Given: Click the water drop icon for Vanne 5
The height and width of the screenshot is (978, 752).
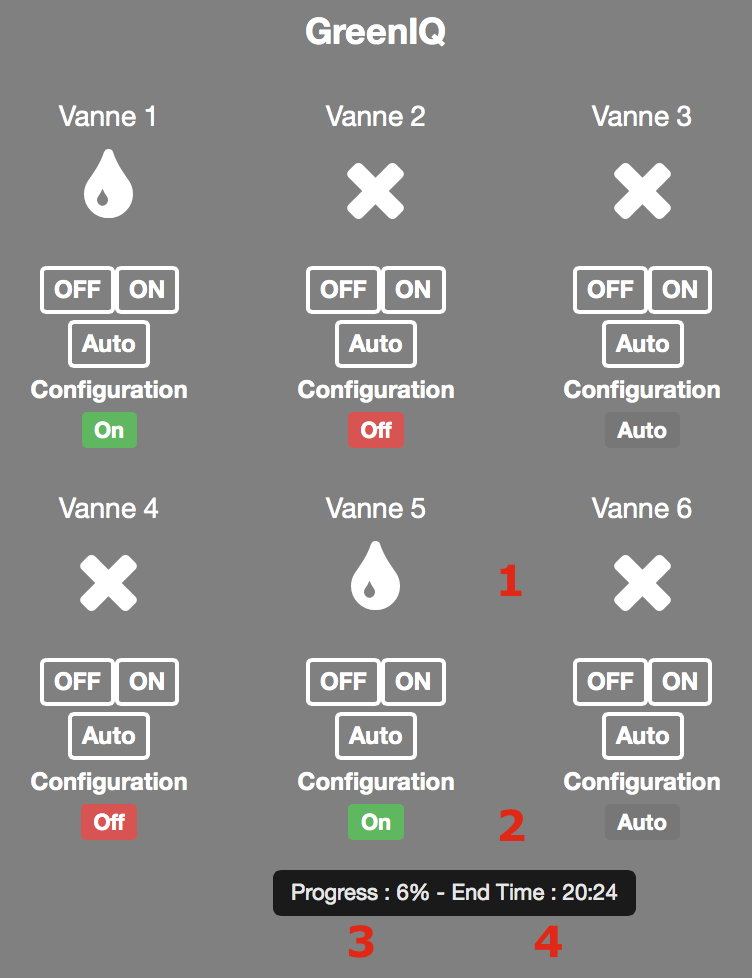Looking at the screenshot, I should point(375,576).
